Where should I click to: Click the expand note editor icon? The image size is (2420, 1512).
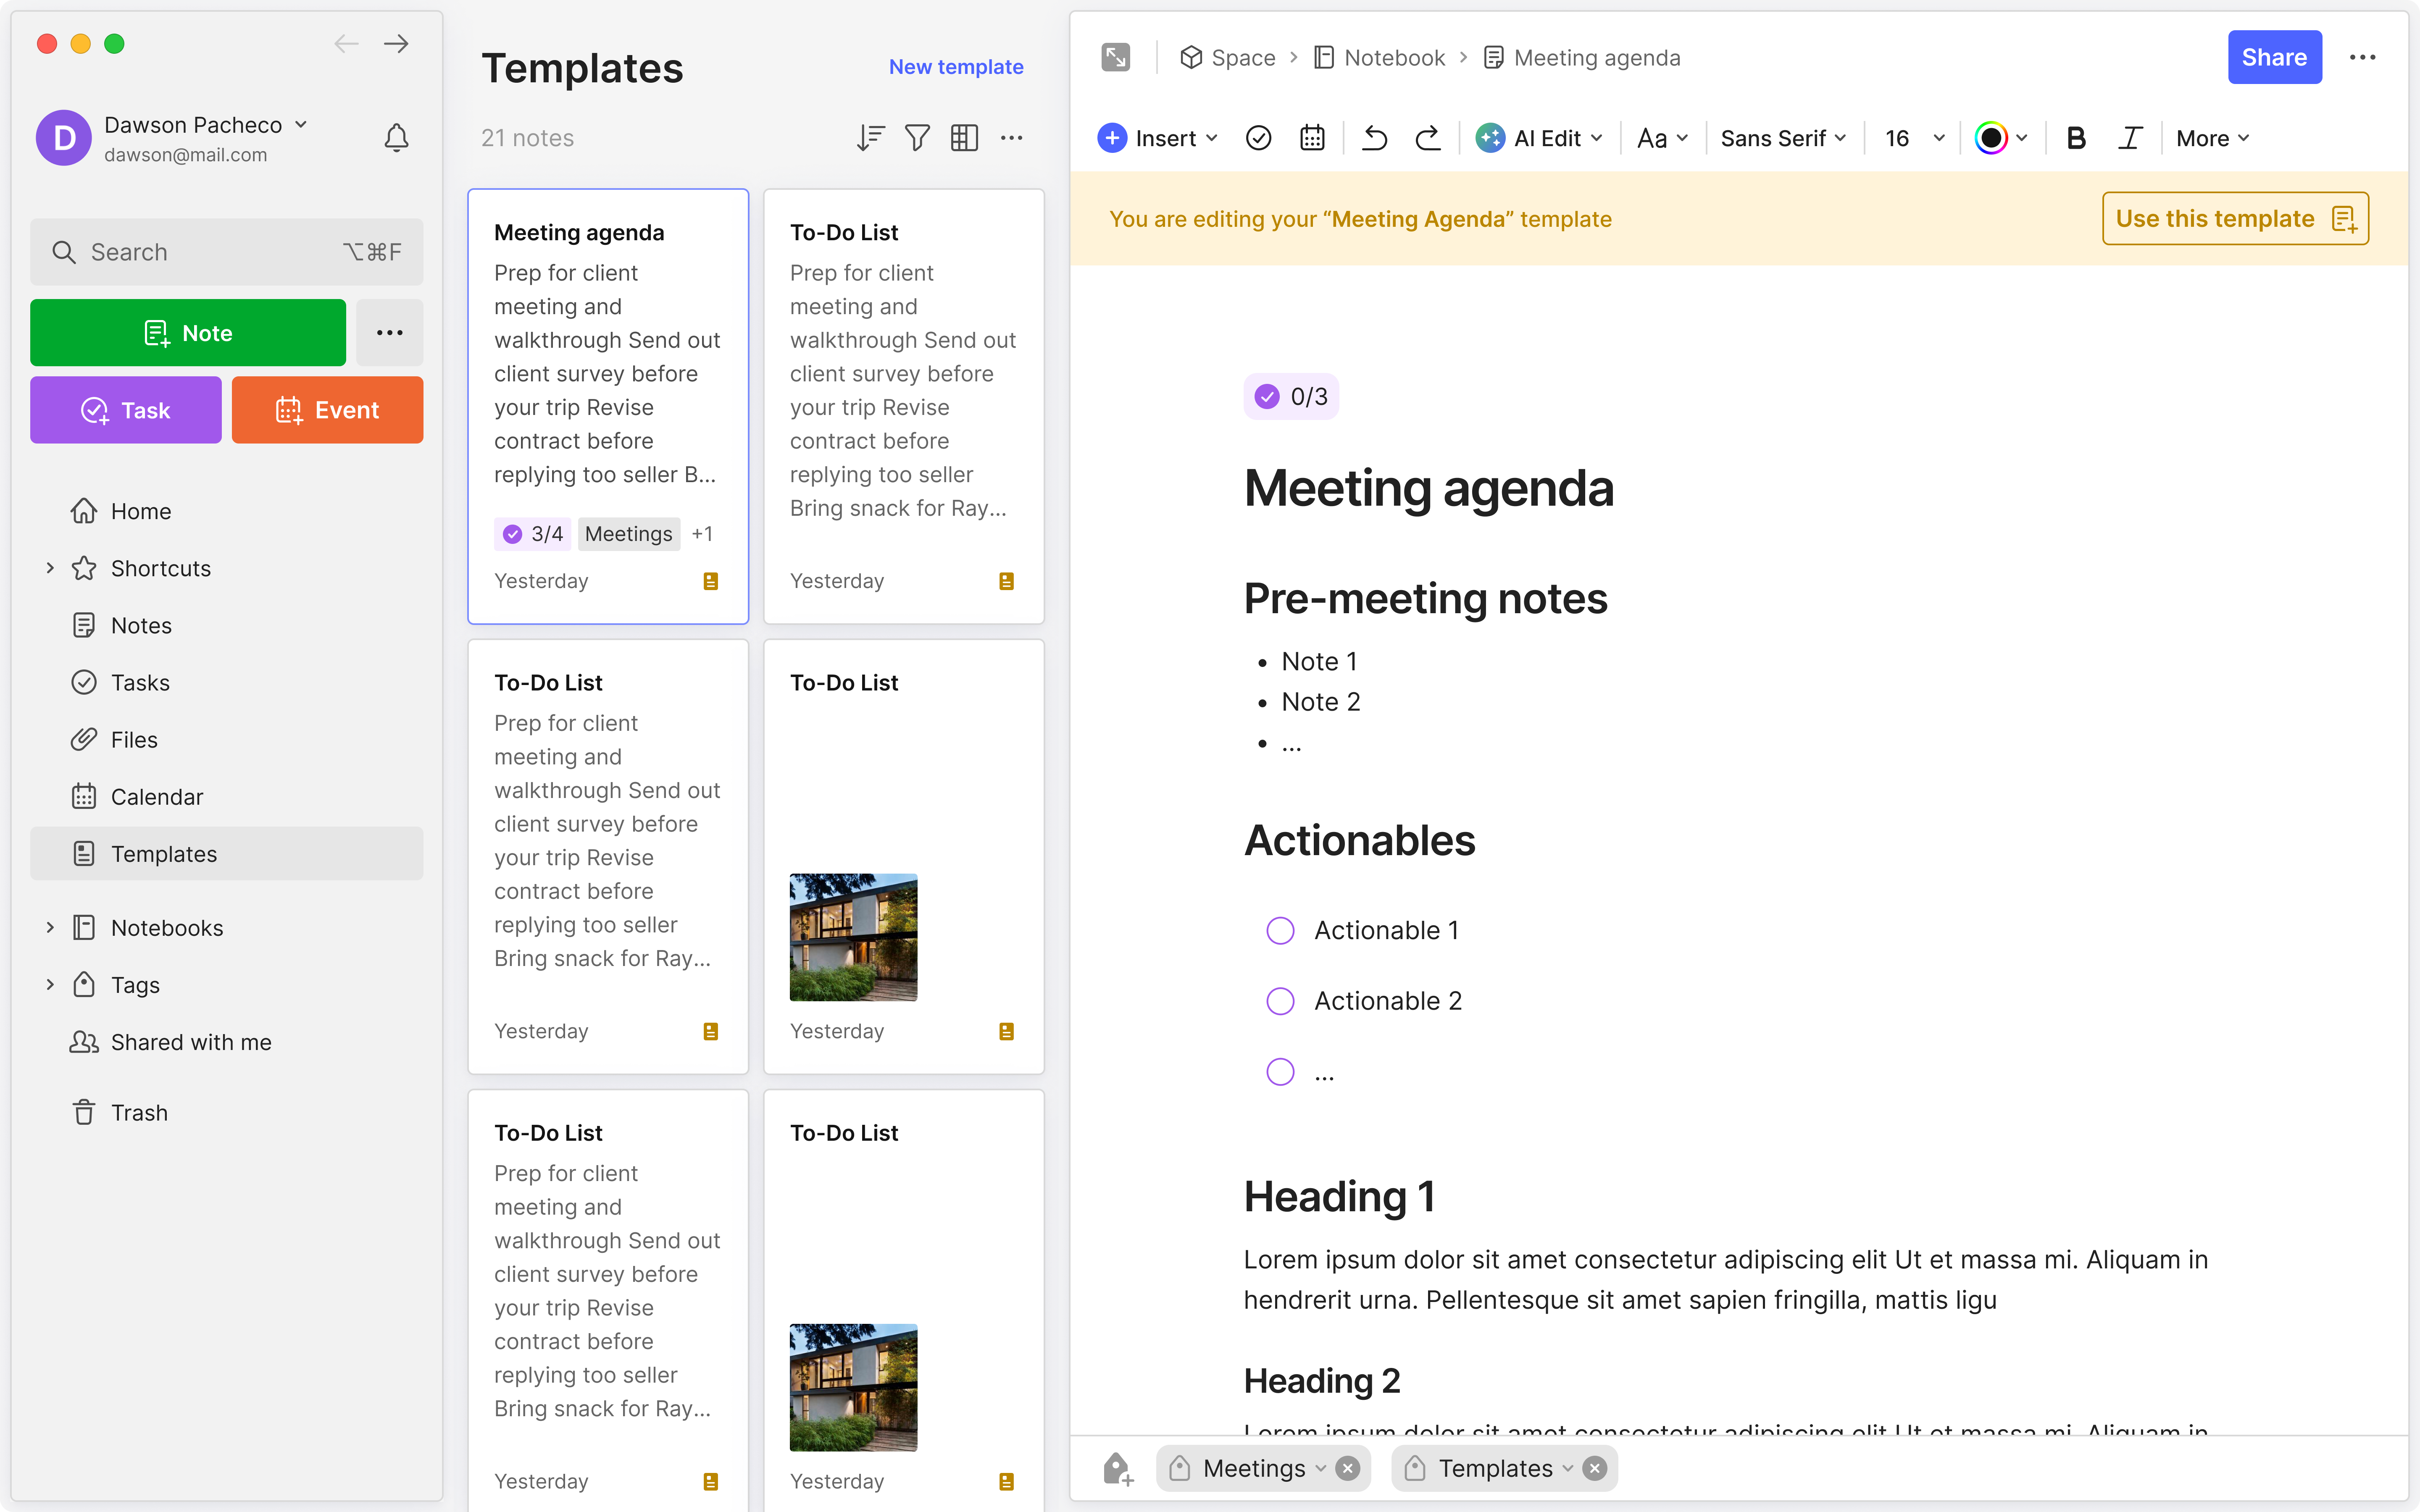point(1116,57)
